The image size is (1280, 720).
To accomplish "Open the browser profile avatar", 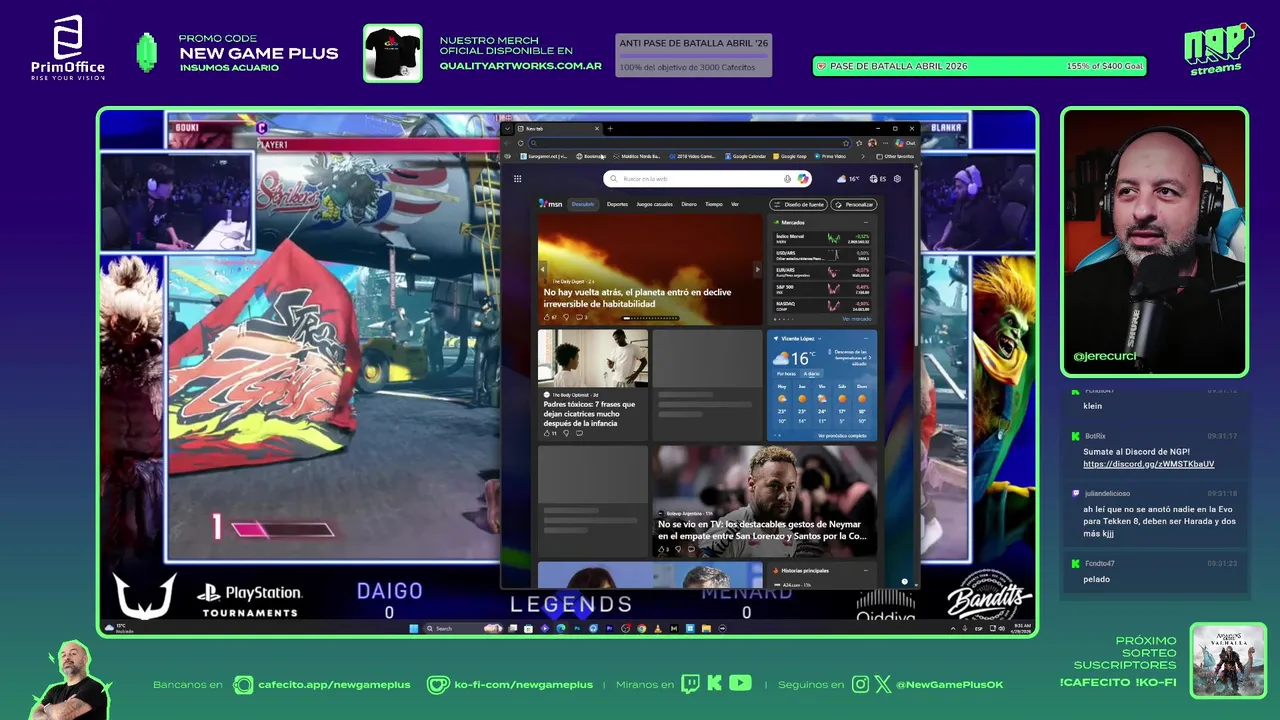I will [872, 143].
